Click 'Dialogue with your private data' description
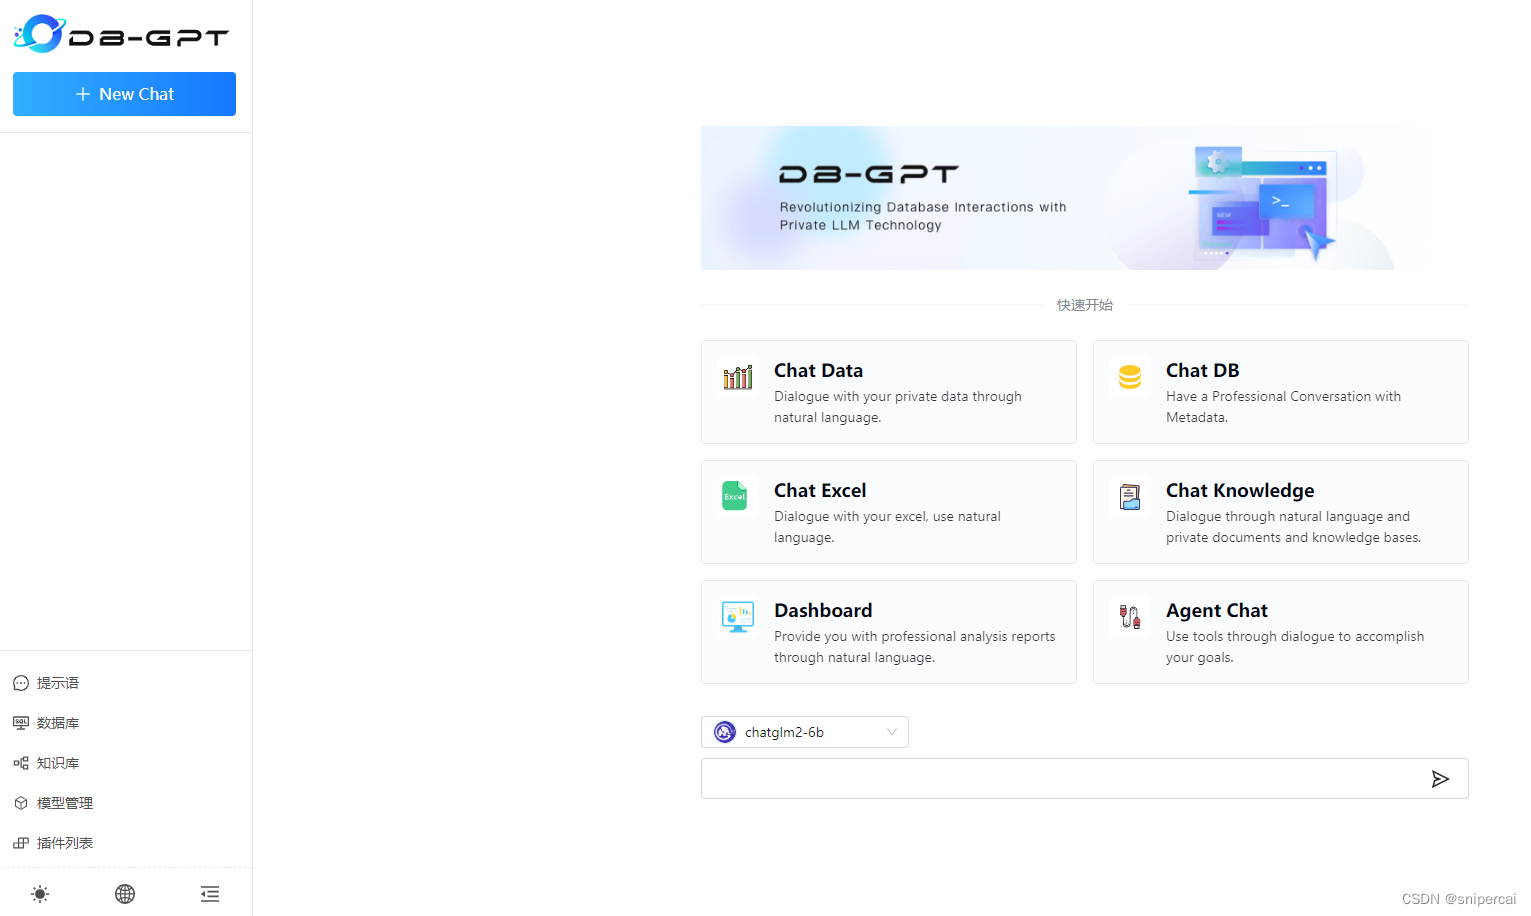 coord(897,407)
